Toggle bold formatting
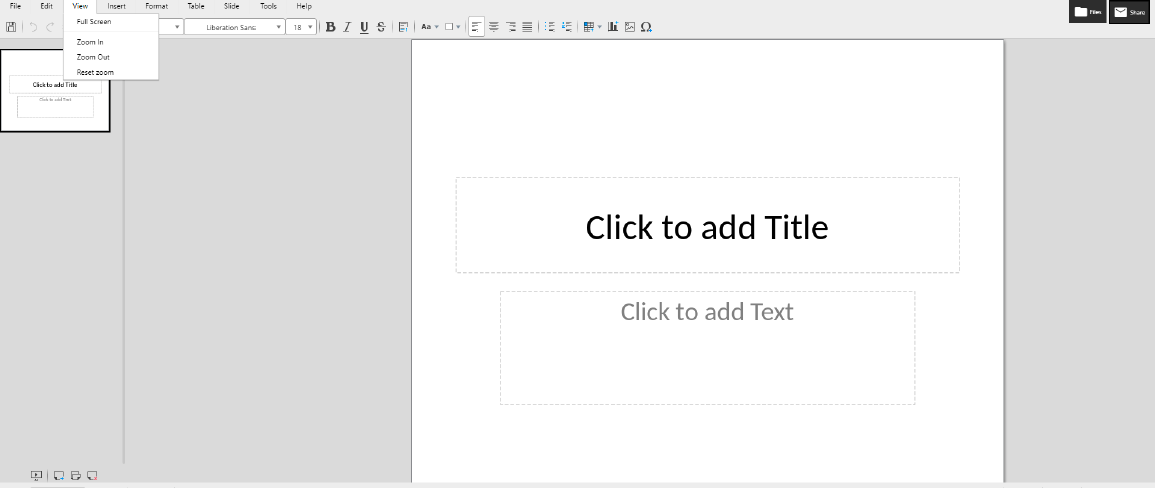 coord(330,27)
